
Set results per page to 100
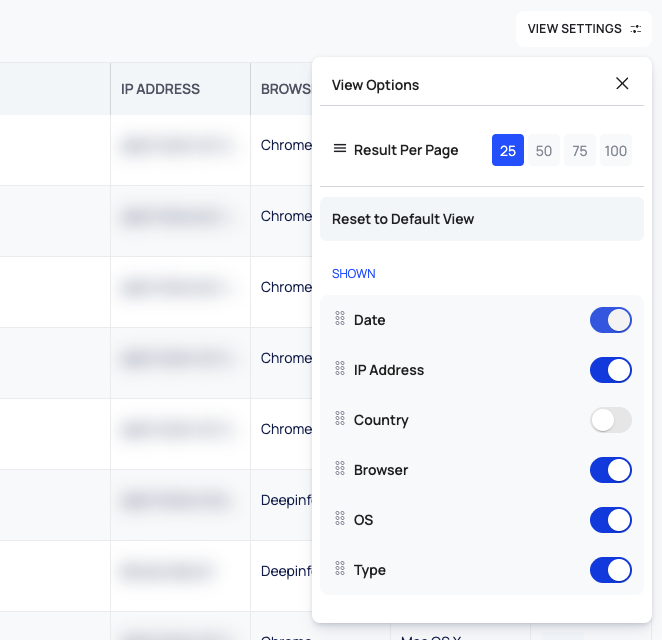click(x=616, y=150)
